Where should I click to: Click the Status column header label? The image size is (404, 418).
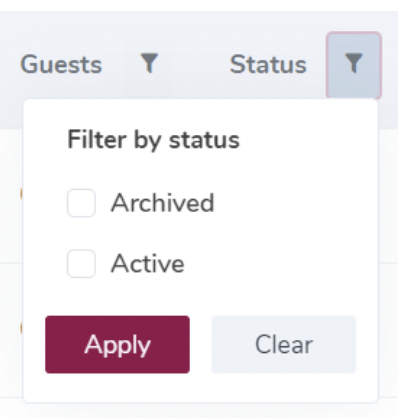[268, 64]
